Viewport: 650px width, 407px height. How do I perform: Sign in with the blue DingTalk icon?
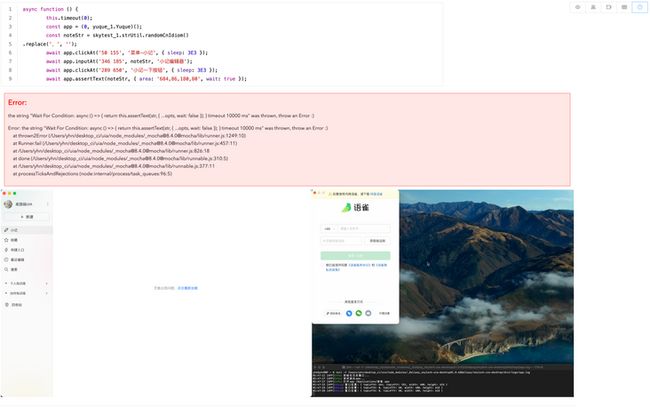(x=349, y=313)
